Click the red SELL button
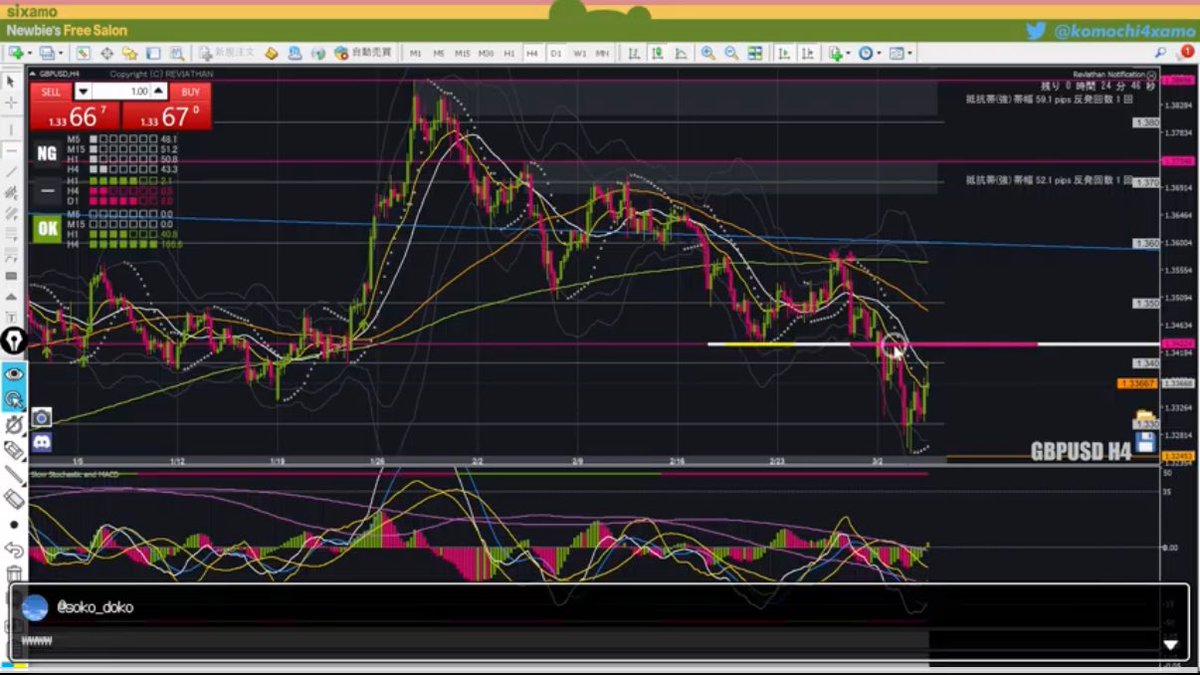 click(x=50, y=91)
